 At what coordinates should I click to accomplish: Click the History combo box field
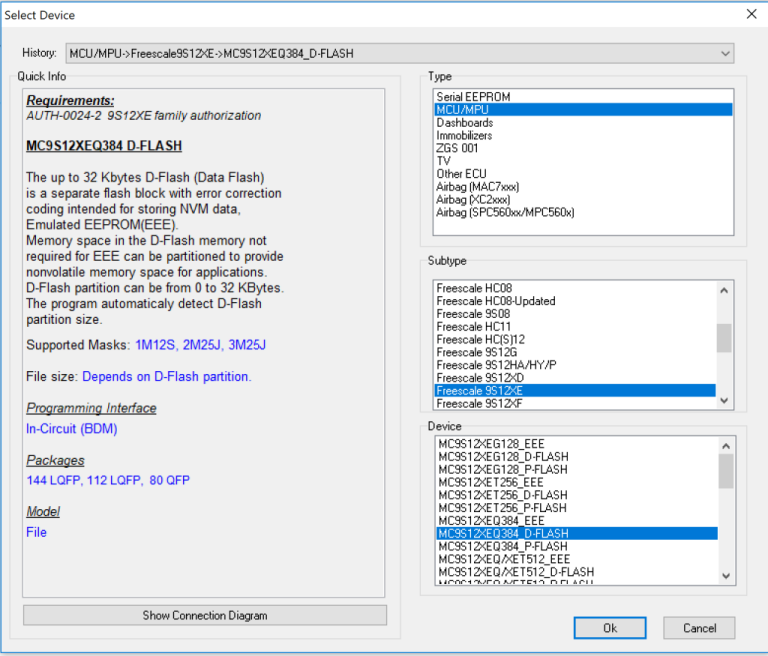[400, 53]
